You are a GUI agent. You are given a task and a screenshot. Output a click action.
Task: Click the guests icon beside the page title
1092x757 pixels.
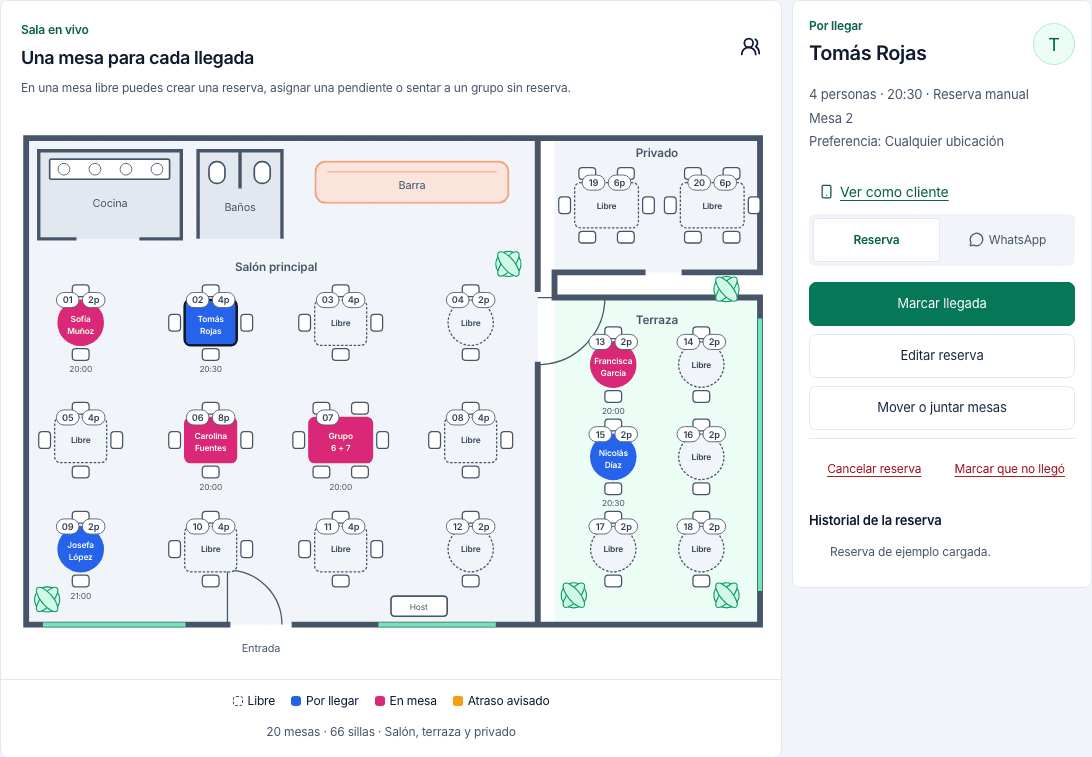pyautogui.click(x=750, y=47)
